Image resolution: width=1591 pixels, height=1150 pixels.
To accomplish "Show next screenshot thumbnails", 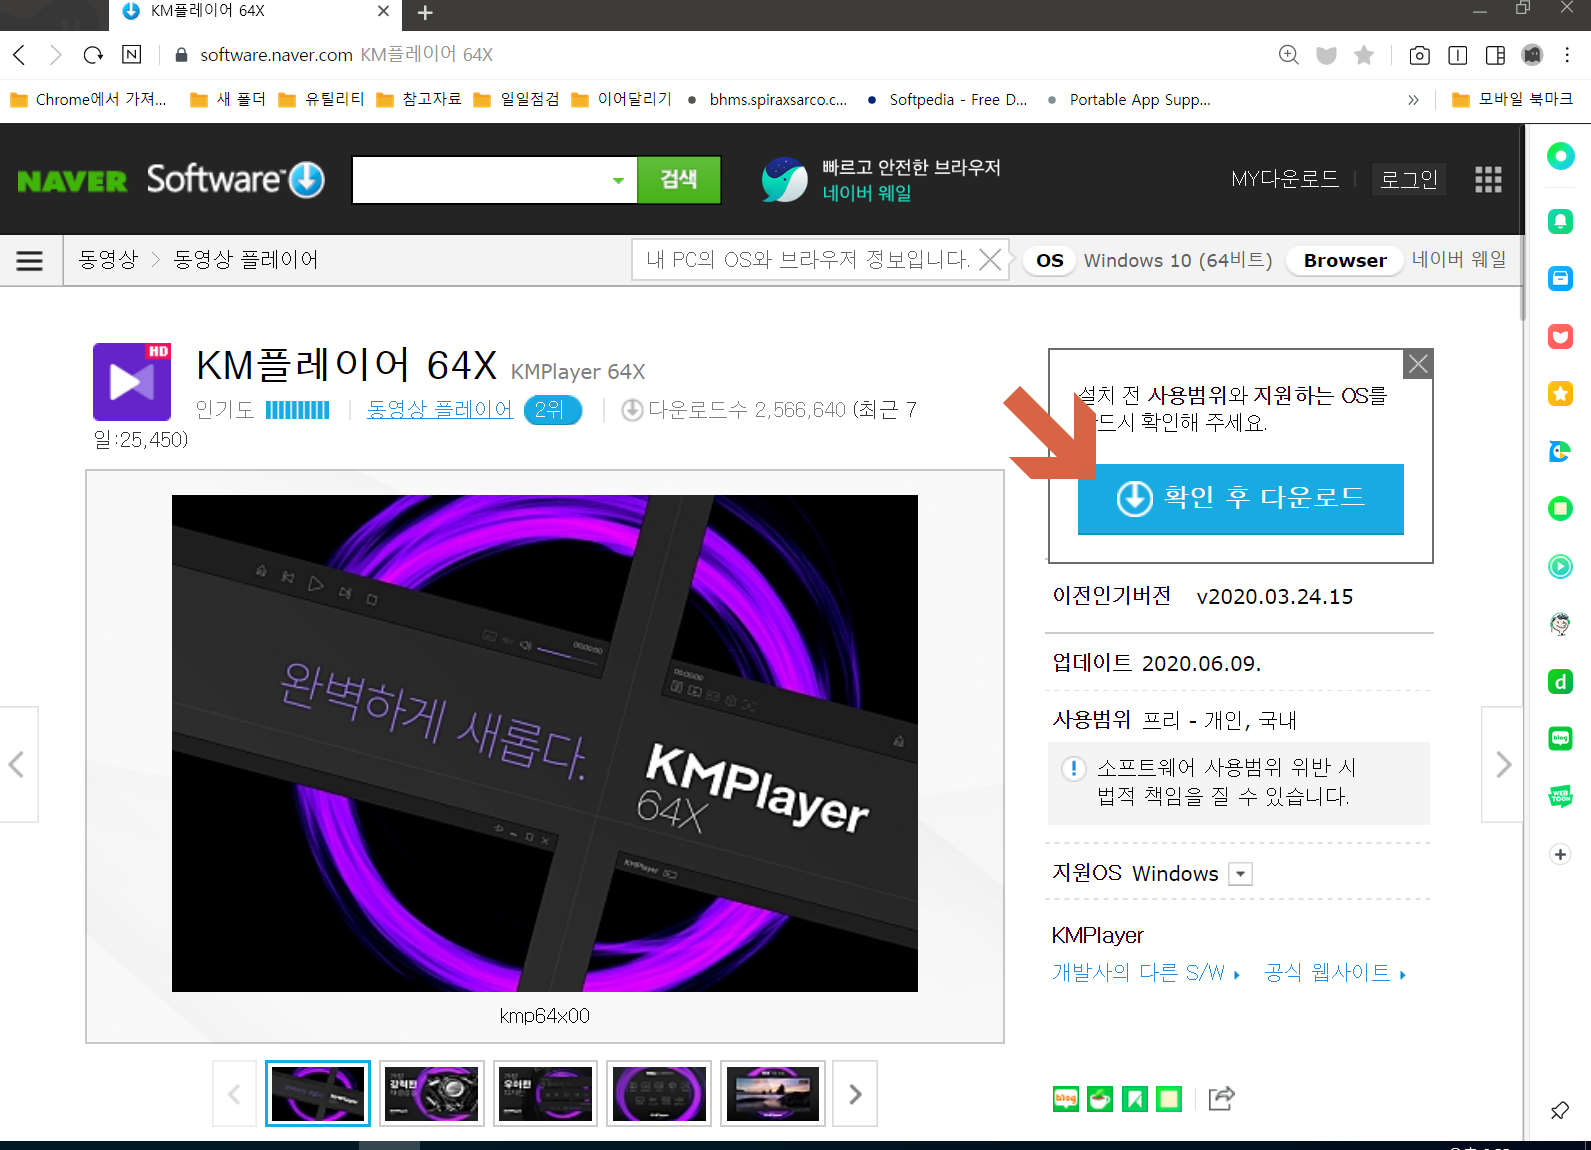I will [855, 1094].
